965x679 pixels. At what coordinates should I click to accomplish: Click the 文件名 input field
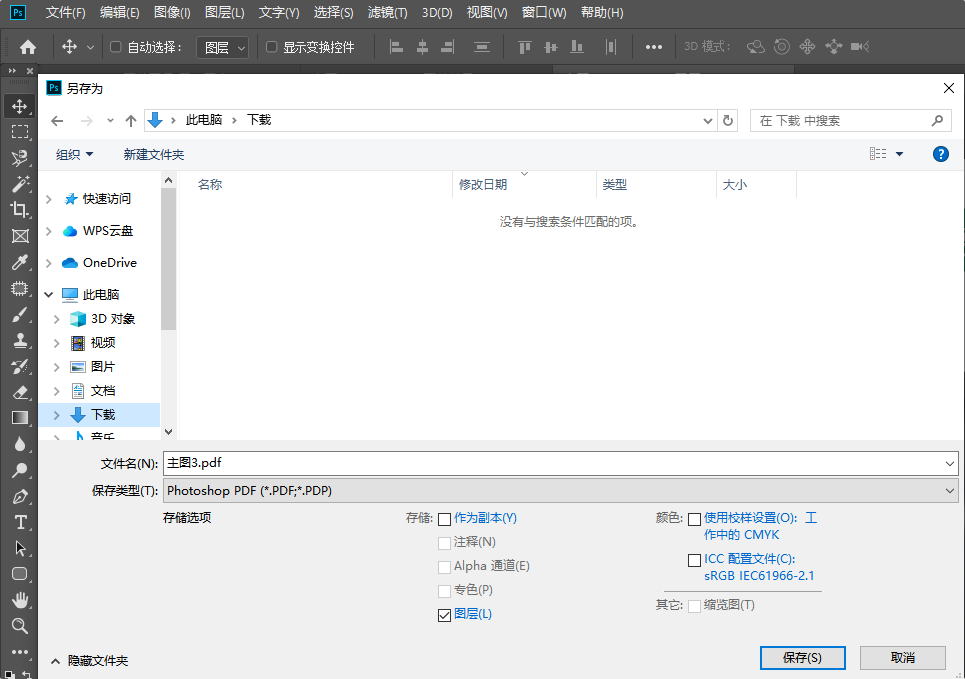tap(553, 464)
